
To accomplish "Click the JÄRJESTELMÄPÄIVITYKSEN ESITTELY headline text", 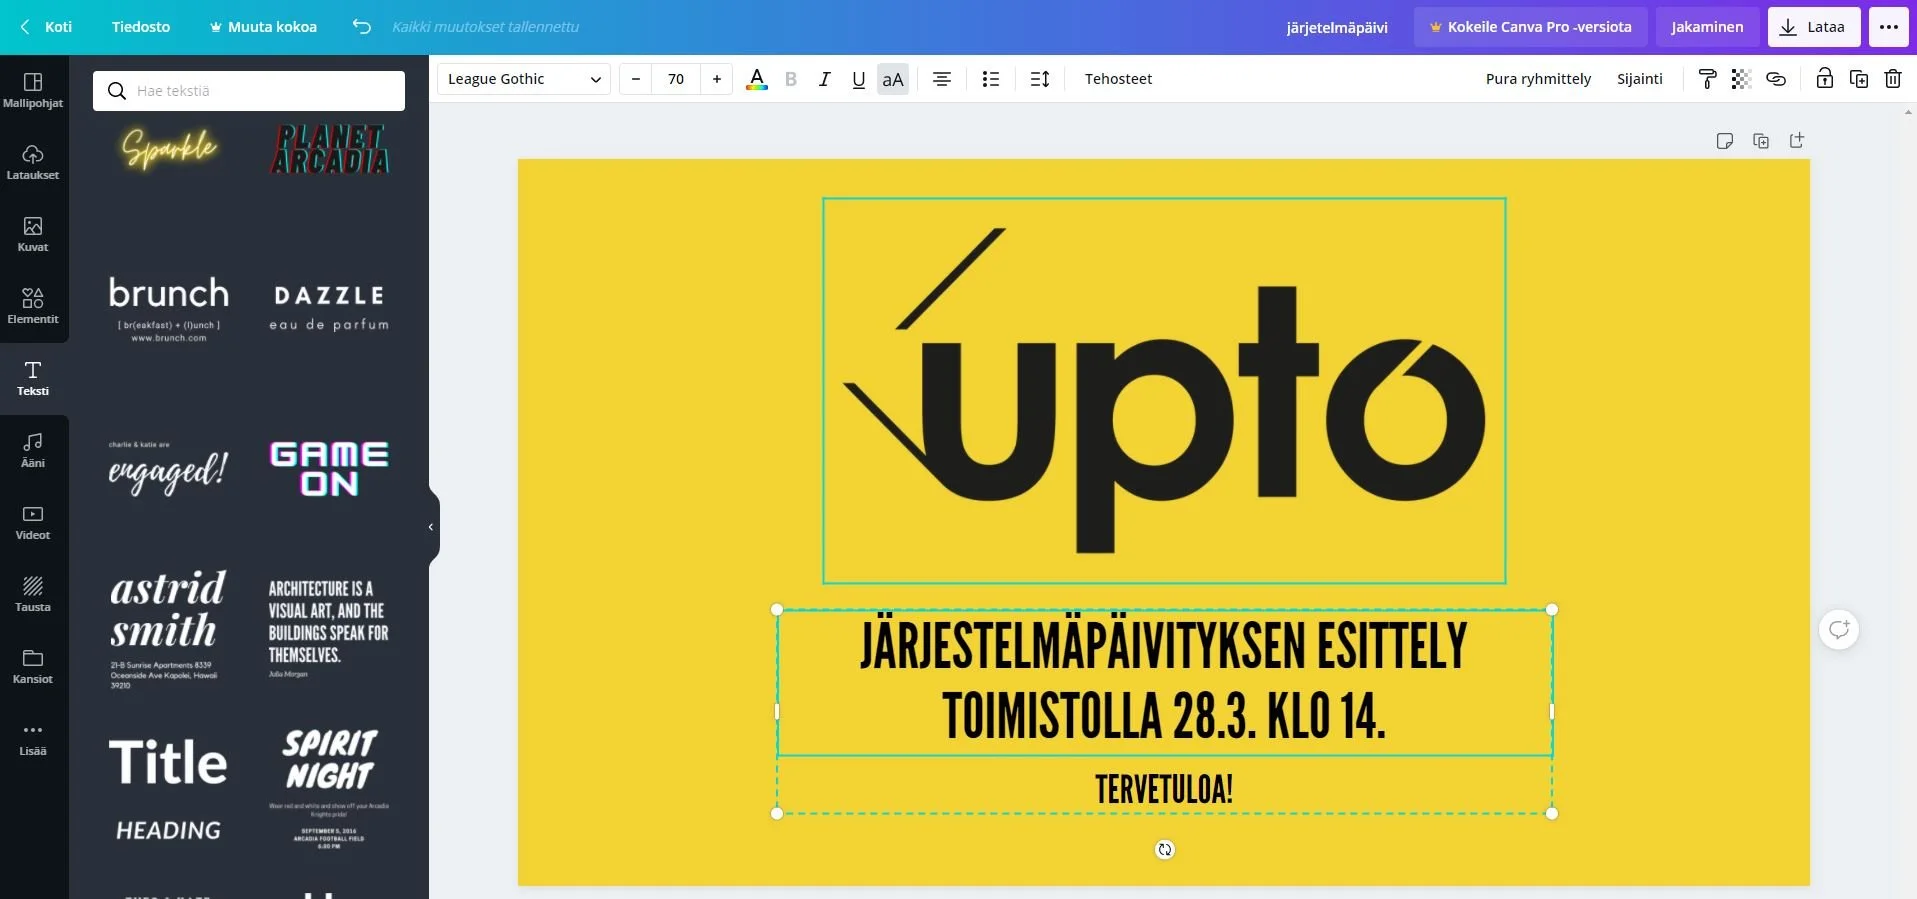I will pyautogui.click(x=1164, y=646).
